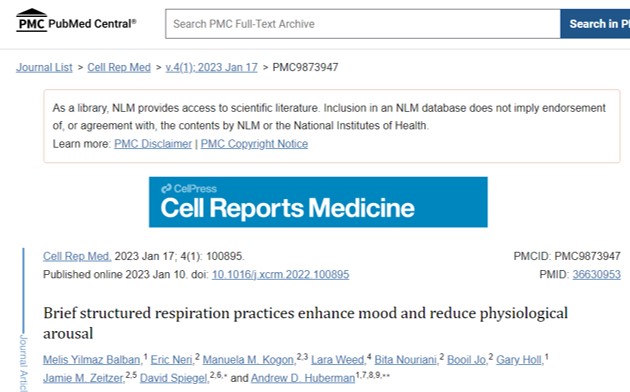This screenshot has height=392, width=630.
Task: Select author Eric Neri
Action: 172,360
